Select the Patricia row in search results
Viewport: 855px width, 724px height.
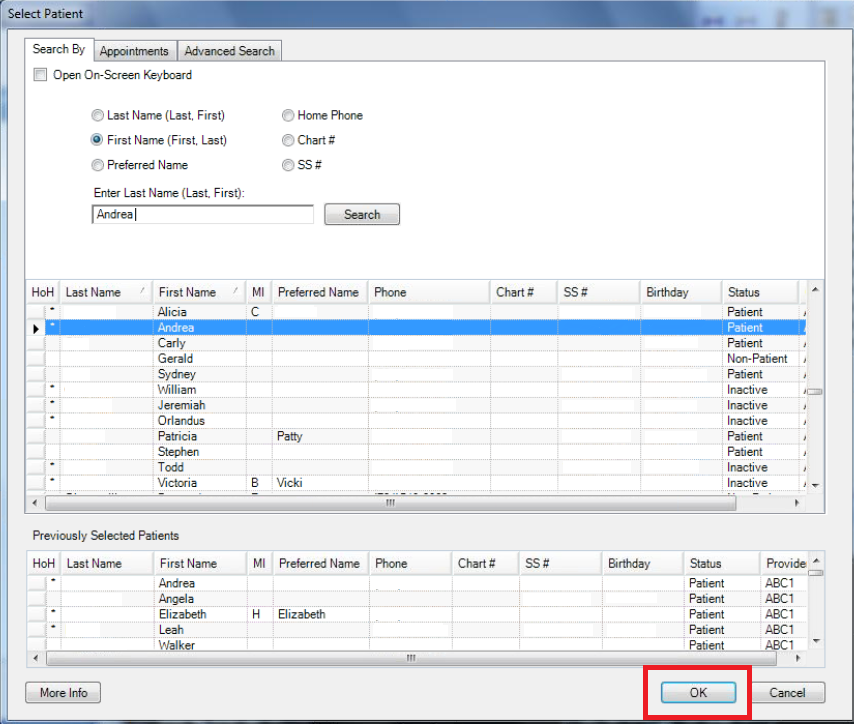178,436
